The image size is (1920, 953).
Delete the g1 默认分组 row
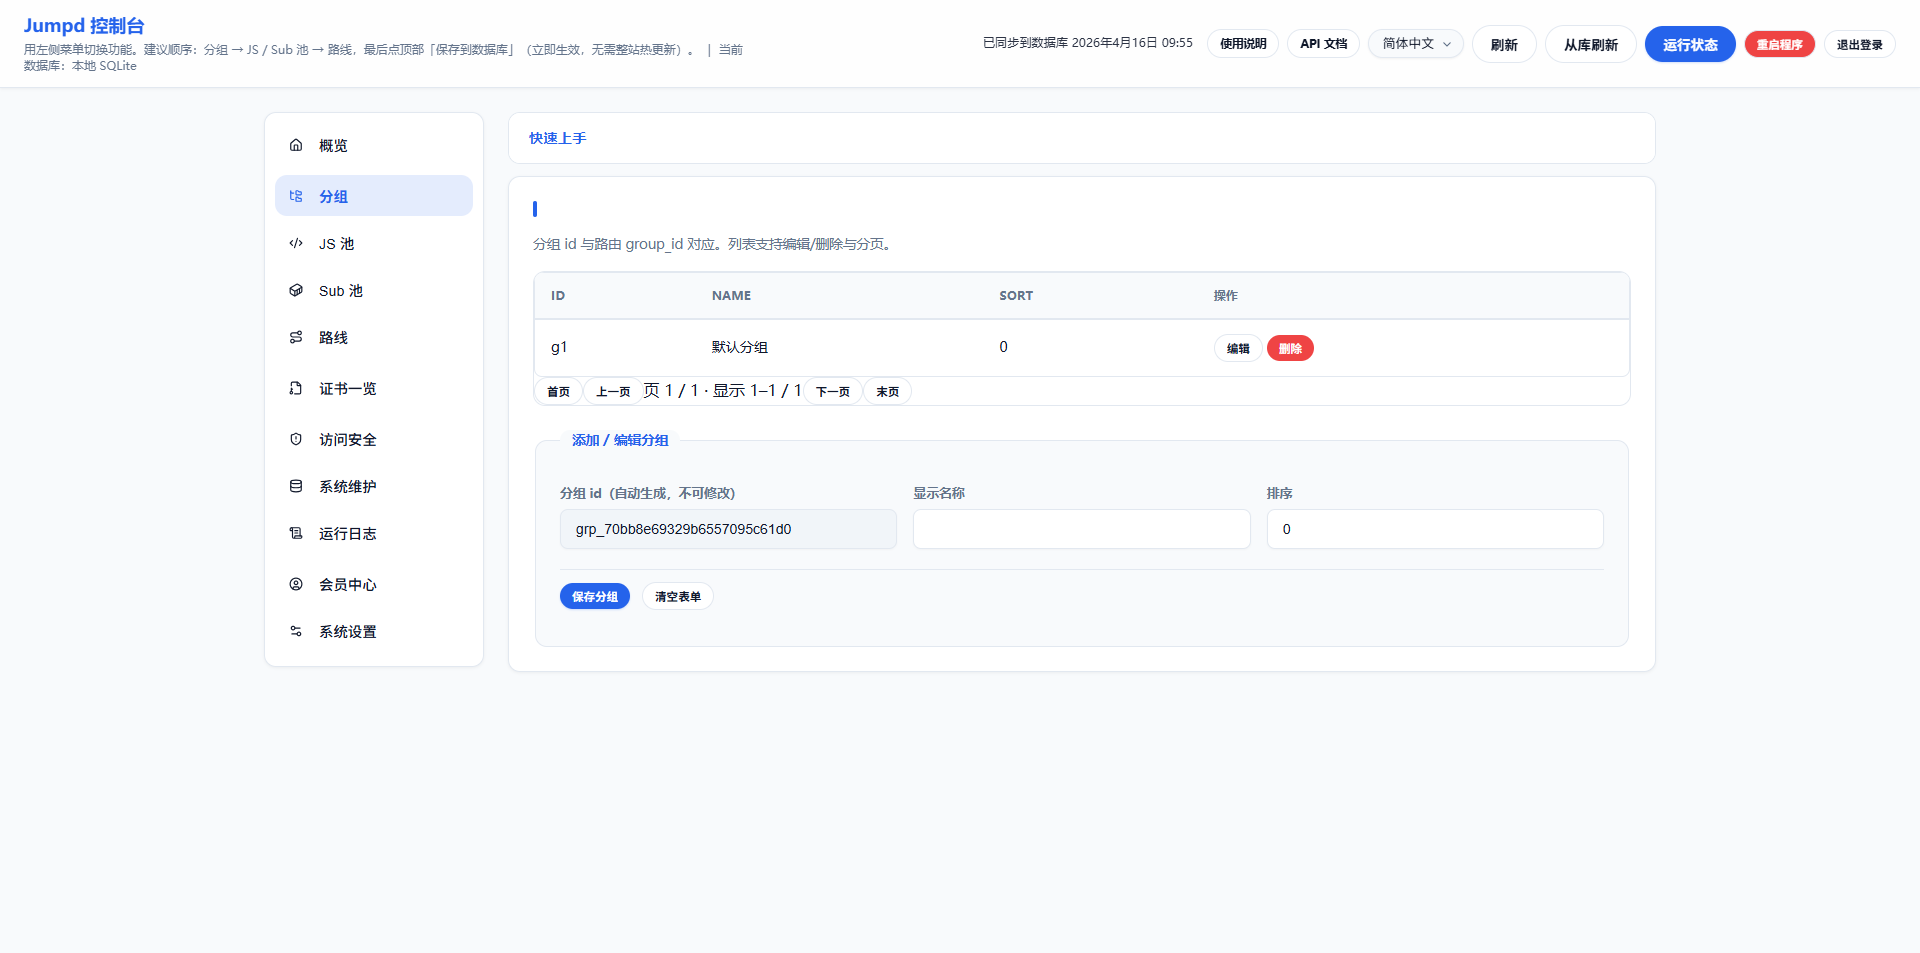1290,348
